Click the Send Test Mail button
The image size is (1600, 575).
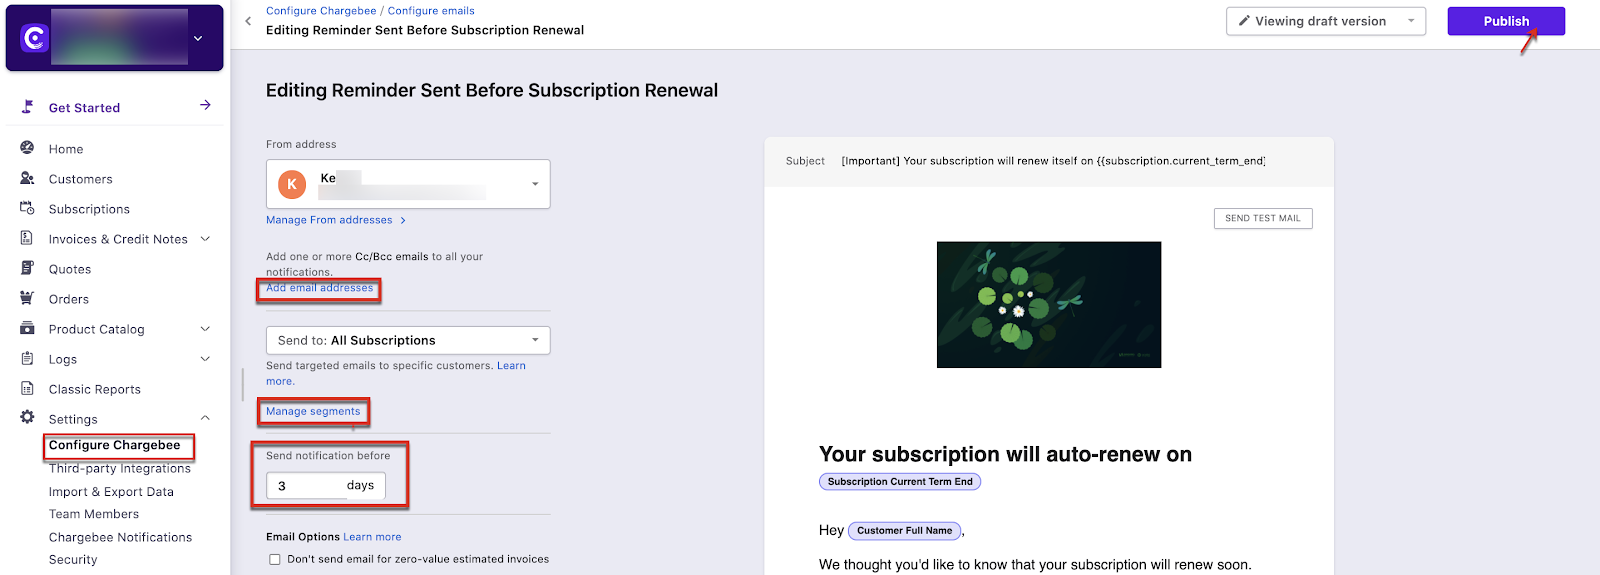(1262, 218)
